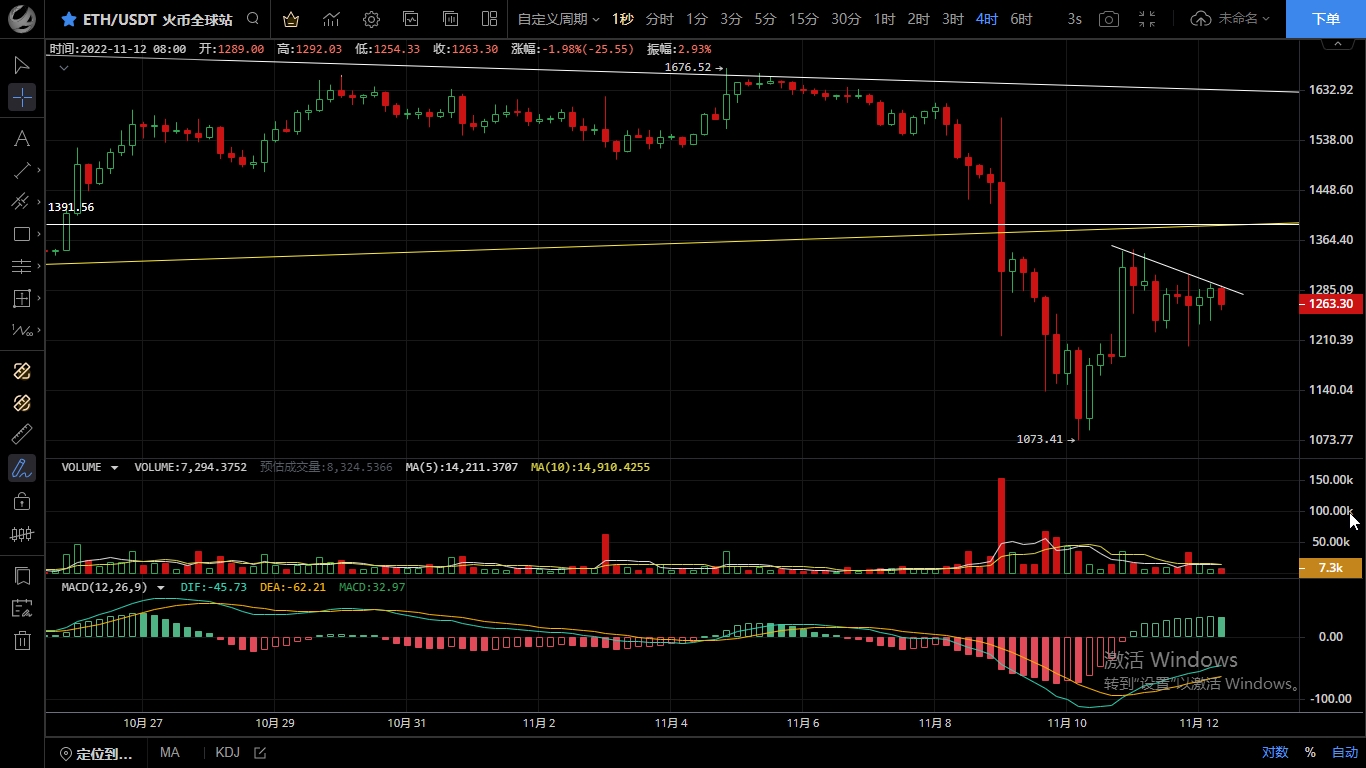This screenshot has height=768, width=1366.
Task: Open the indicators chart icon
Action: pyautogui.click(x=331, y=19)
